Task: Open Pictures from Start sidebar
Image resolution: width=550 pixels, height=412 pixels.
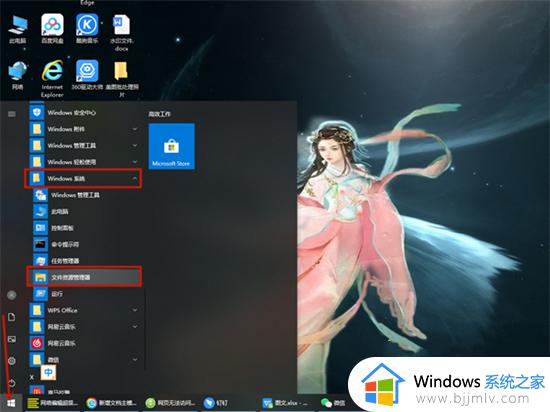Action: [x=12, y=339]
